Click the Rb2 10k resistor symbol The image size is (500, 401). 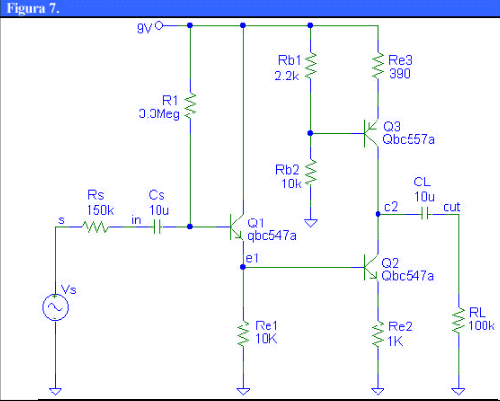[310, 173]
